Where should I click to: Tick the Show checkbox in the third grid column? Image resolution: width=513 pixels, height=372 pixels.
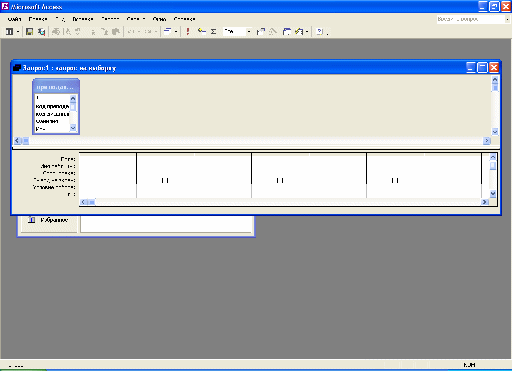click(280, 180)
